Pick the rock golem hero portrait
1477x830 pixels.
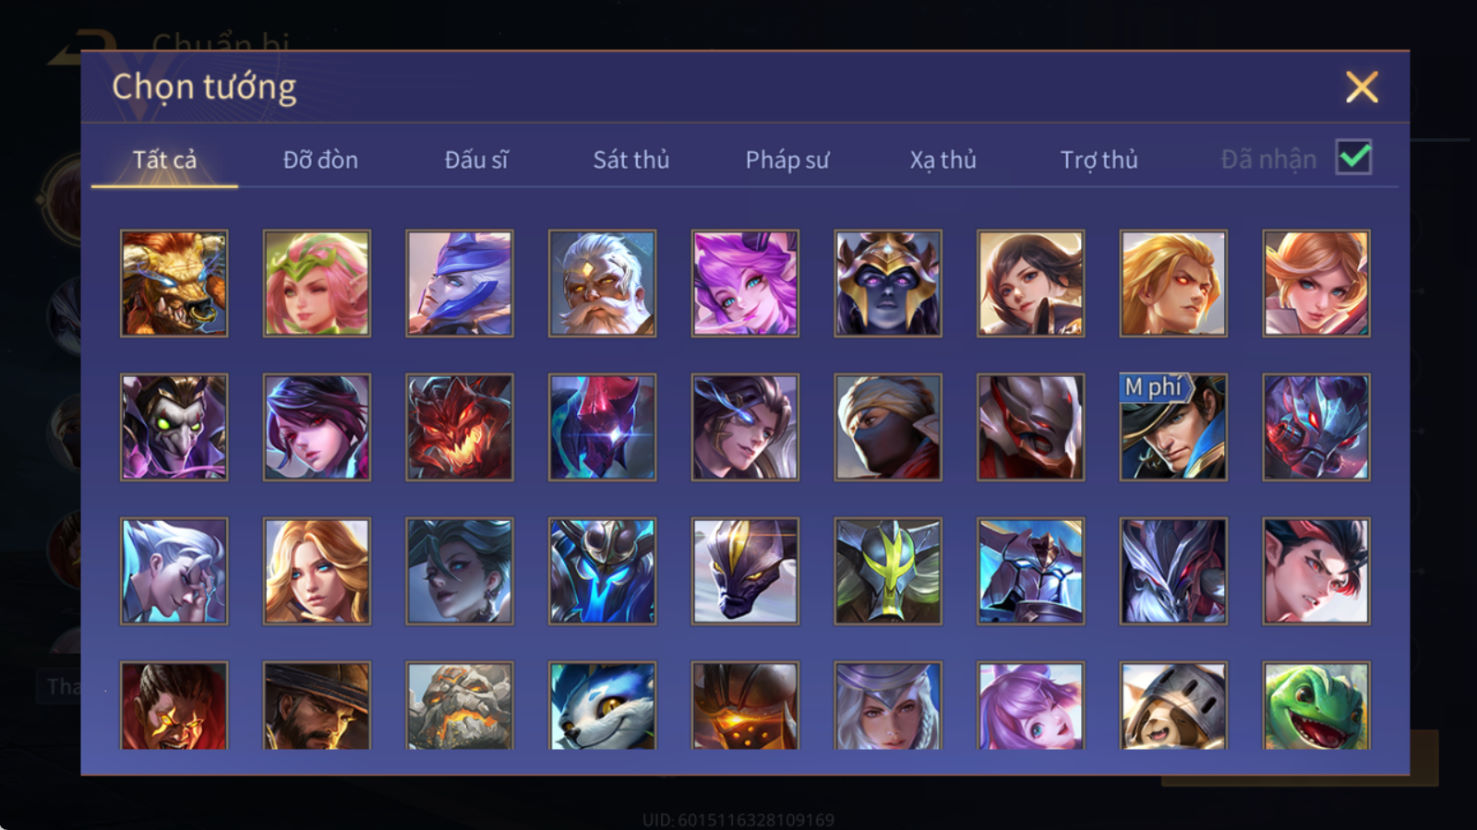coord(460,706)
